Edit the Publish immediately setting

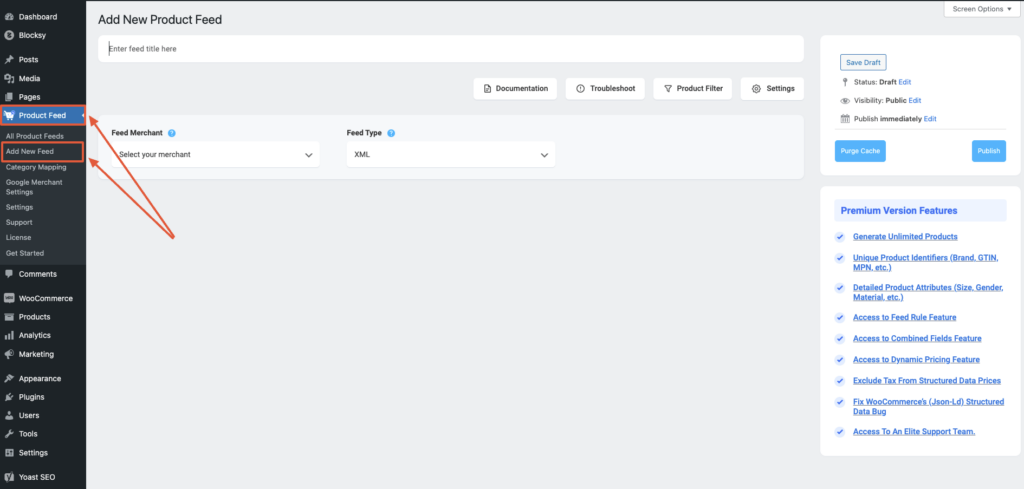coord(930,119)
